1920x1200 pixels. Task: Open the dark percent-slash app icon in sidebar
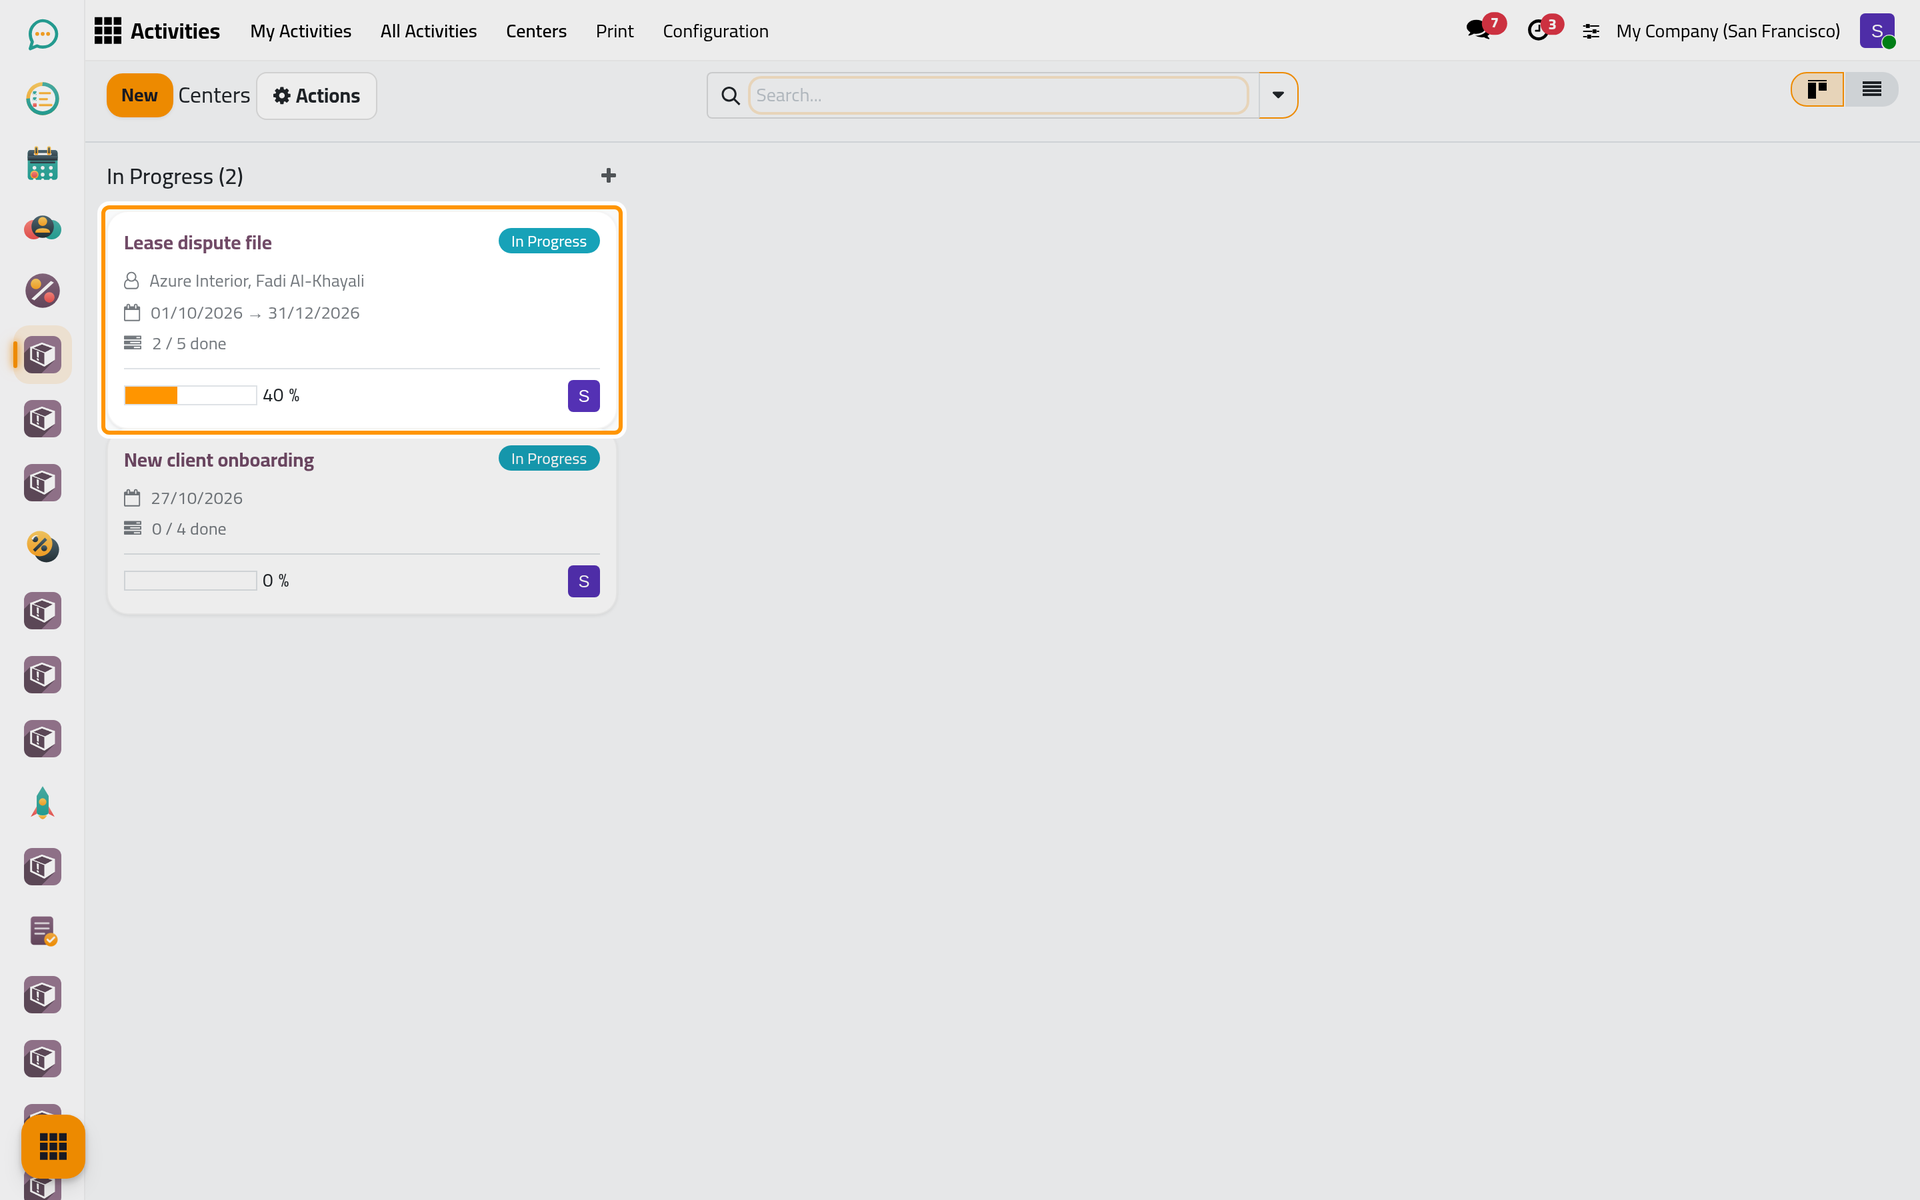42,291
